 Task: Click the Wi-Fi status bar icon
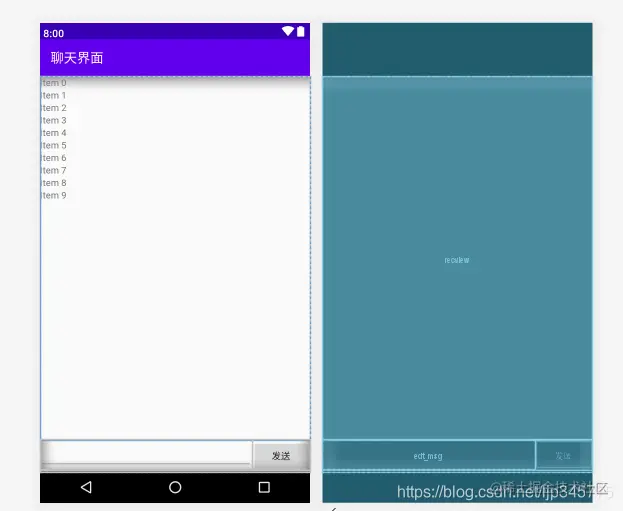click(288, 31)
